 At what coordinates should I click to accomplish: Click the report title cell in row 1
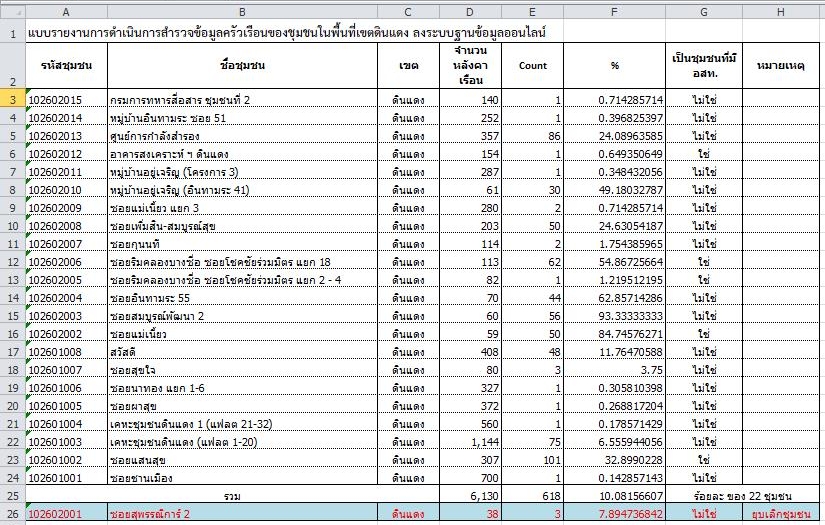(280, 32)
